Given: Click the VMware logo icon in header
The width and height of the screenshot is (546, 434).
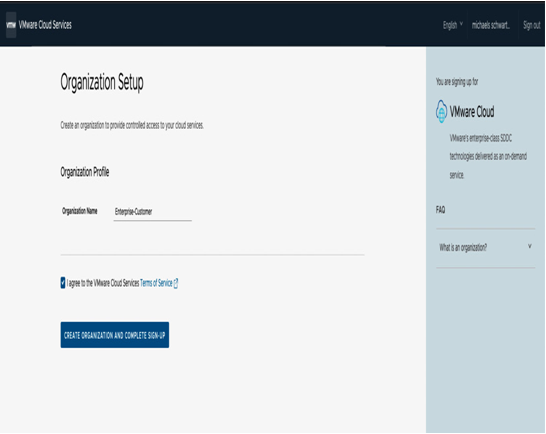Looking at the screenshot, I should (11, 25).
